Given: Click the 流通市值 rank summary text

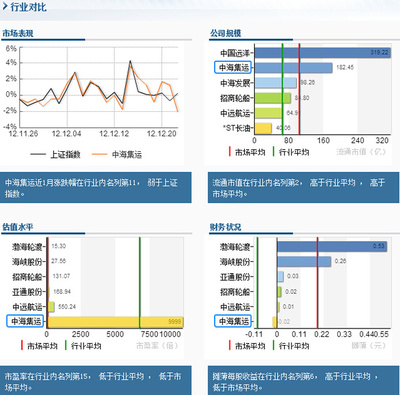Looking at the screenshot, I should point(299,188).
